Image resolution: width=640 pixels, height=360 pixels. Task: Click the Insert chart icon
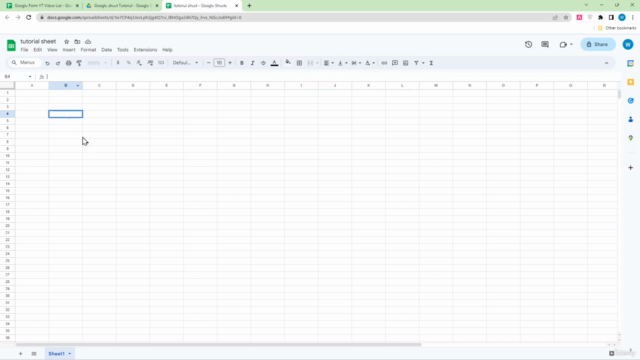pyautogui.click(x=405, y=63)
